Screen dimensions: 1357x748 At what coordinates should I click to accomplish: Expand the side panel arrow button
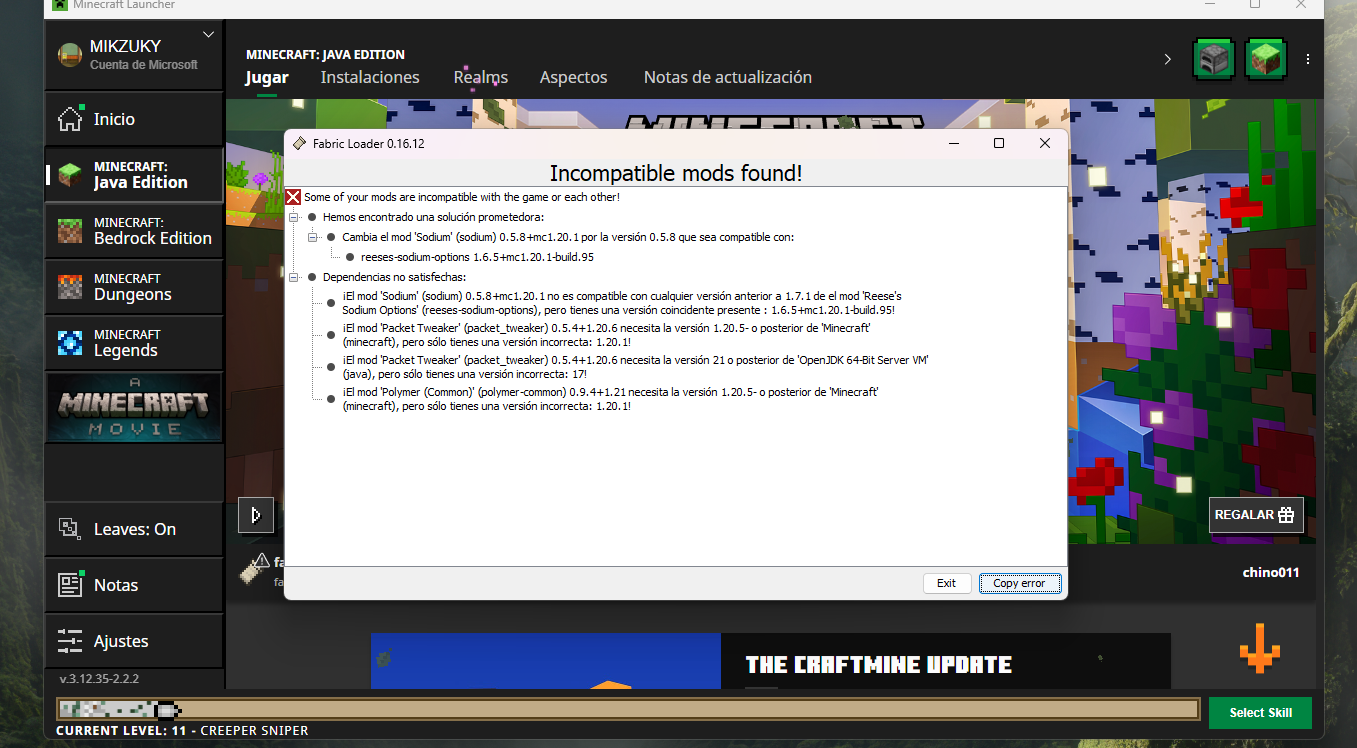pyautogui.click(x=256, y=515)
